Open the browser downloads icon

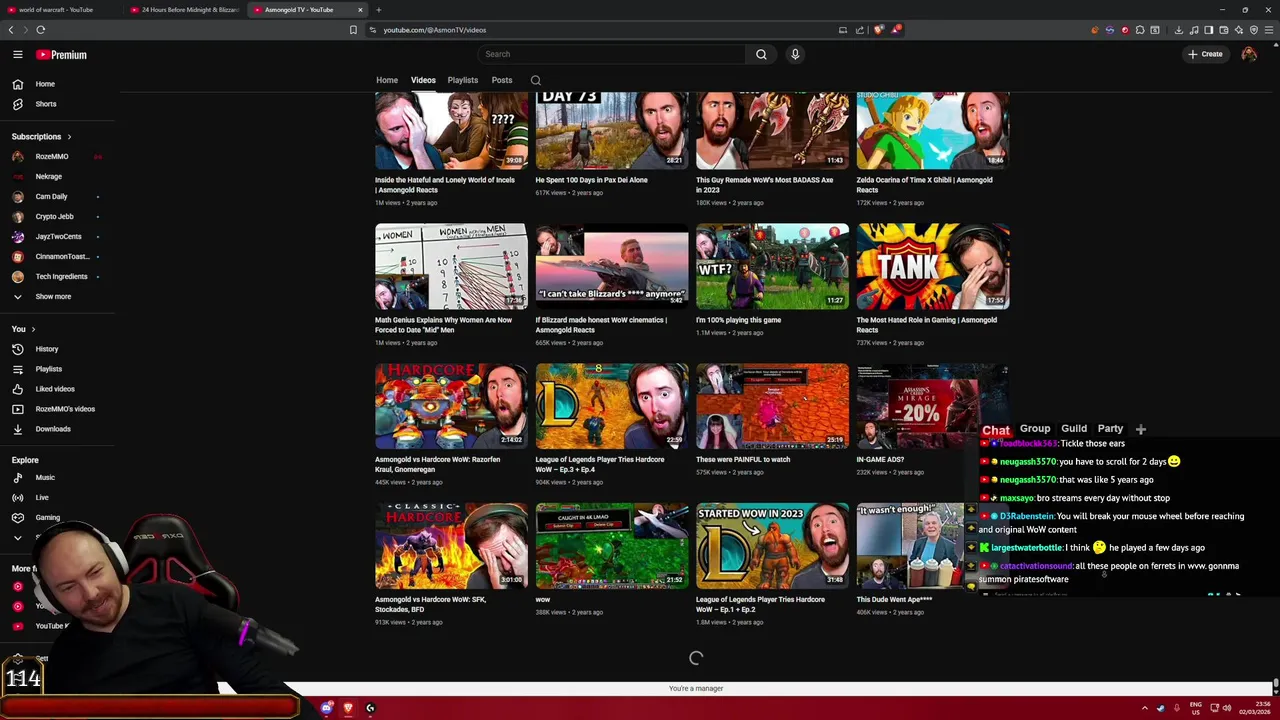[1179, 30]
